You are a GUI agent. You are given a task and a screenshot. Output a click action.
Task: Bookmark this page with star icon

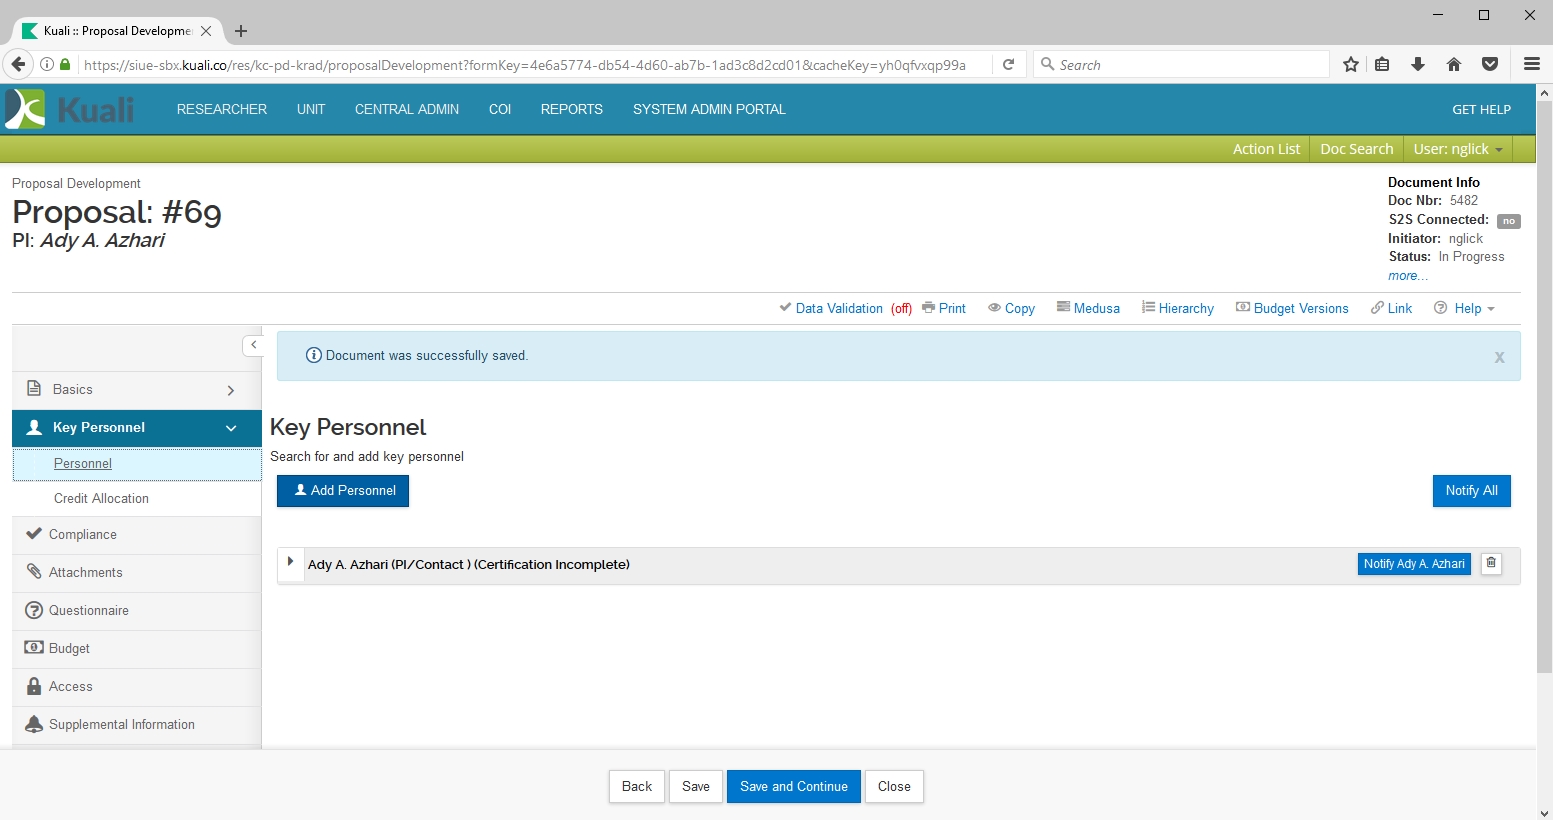coord(1351,65)
